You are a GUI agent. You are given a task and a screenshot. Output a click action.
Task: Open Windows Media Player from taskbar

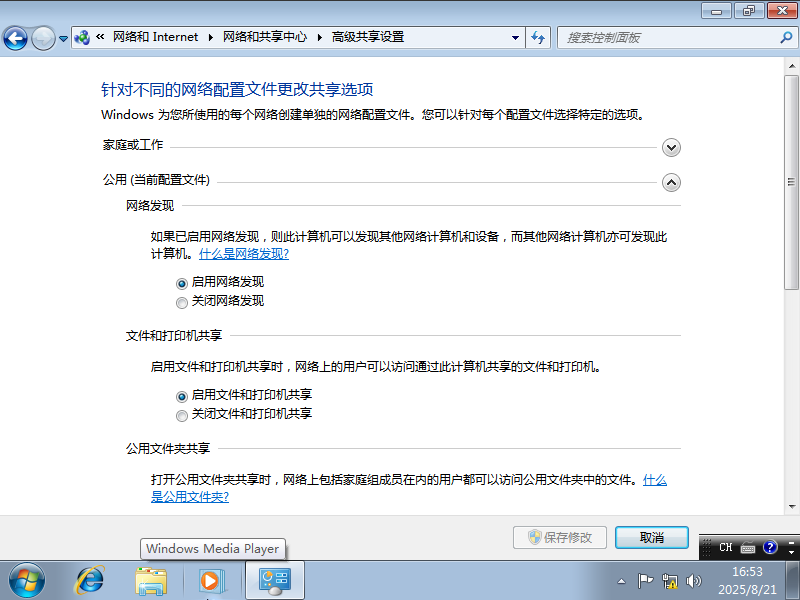point(211,581)
